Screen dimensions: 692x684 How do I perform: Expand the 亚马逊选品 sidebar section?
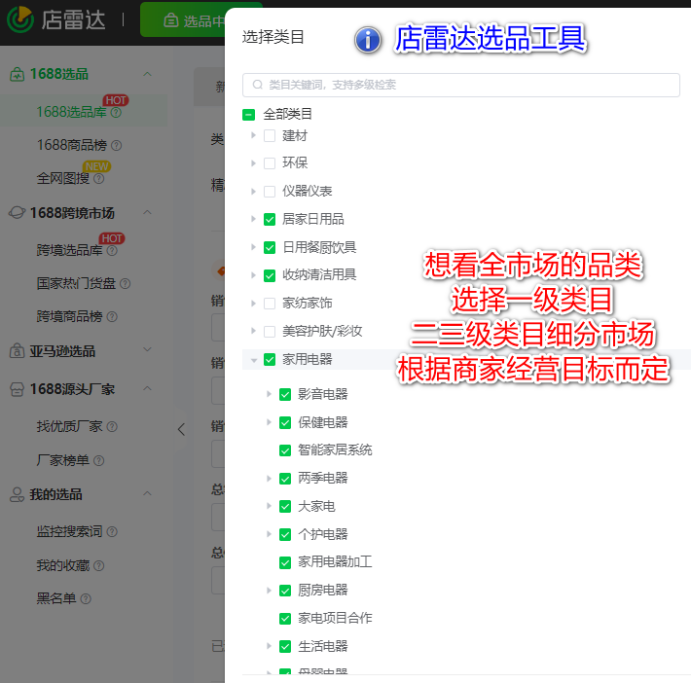(147, 350)
